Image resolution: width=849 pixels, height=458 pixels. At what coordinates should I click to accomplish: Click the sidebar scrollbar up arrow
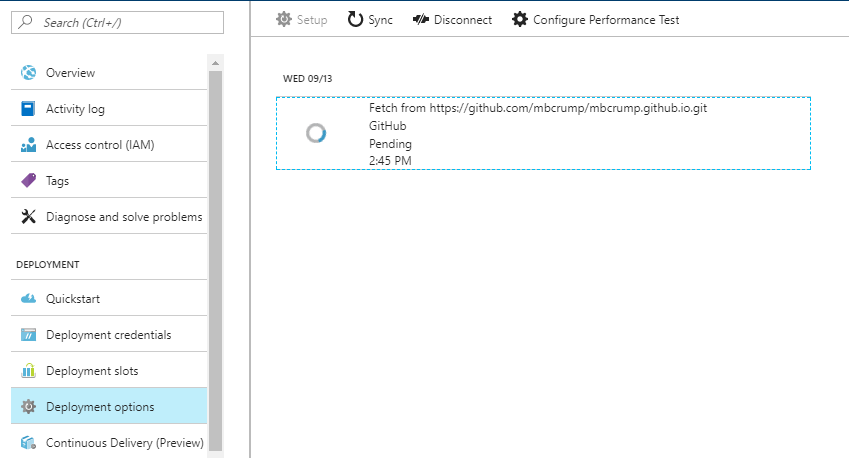(215, 63)
